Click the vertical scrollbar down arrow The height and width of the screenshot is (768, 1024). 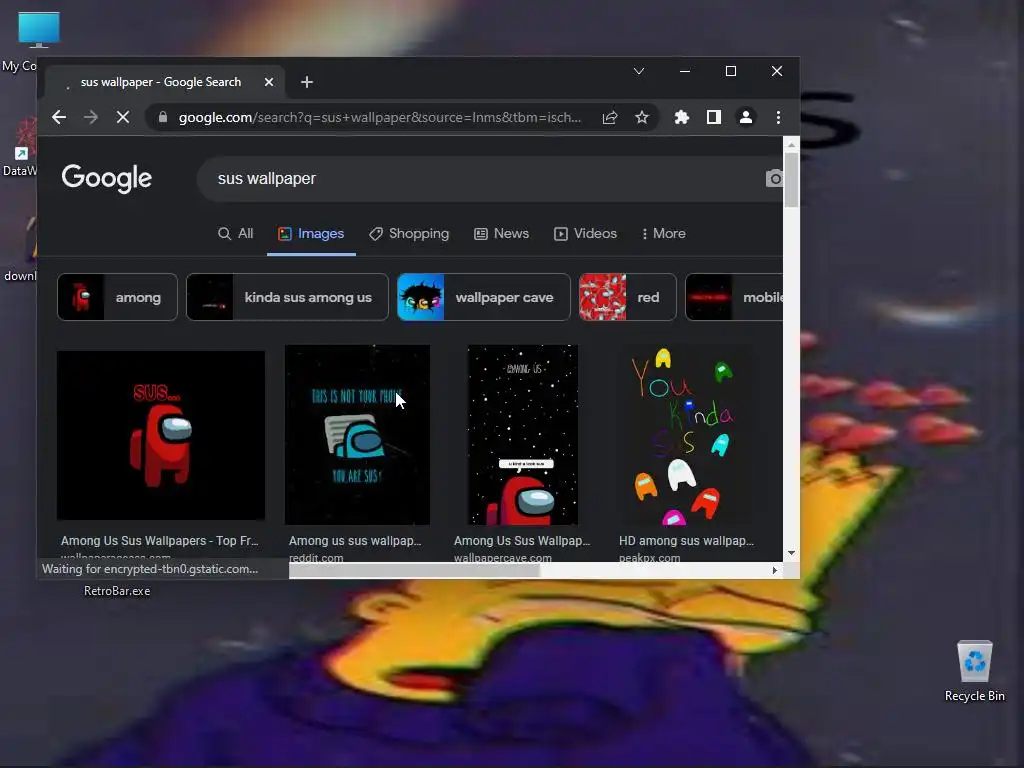tap(792, 553)
